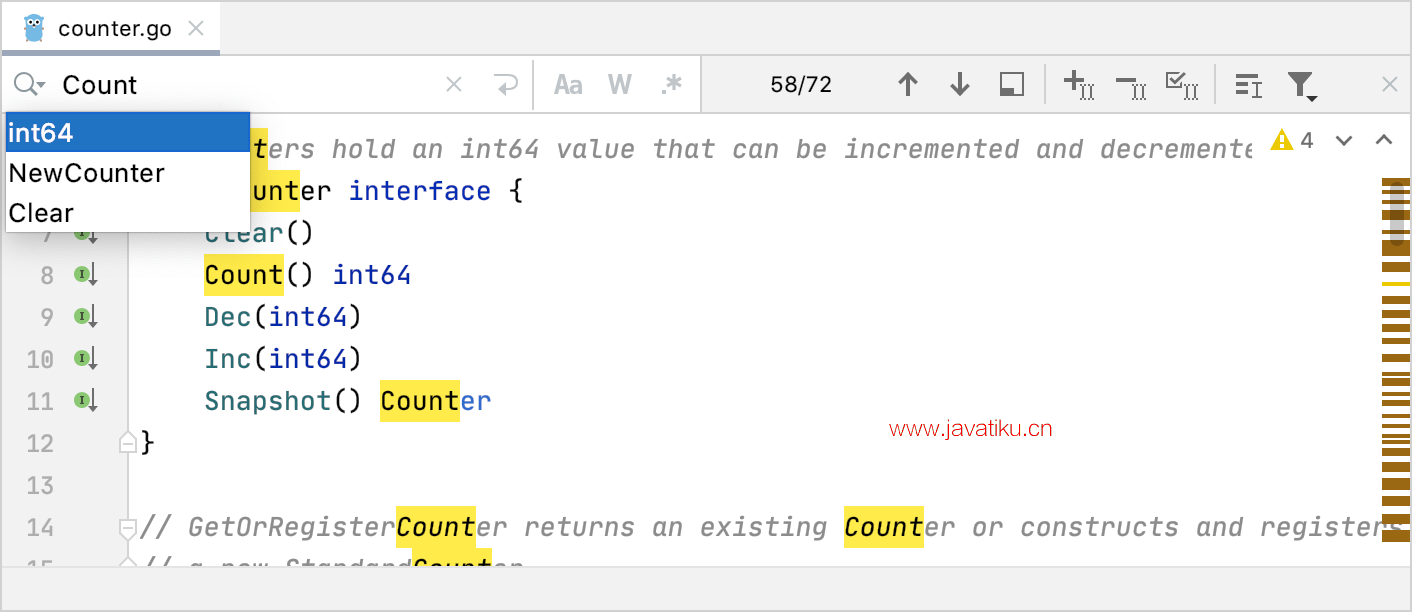Toggle Words-only search option
Image resolution: width=1412 pixels, height=612 pixels.
(620, 85)
